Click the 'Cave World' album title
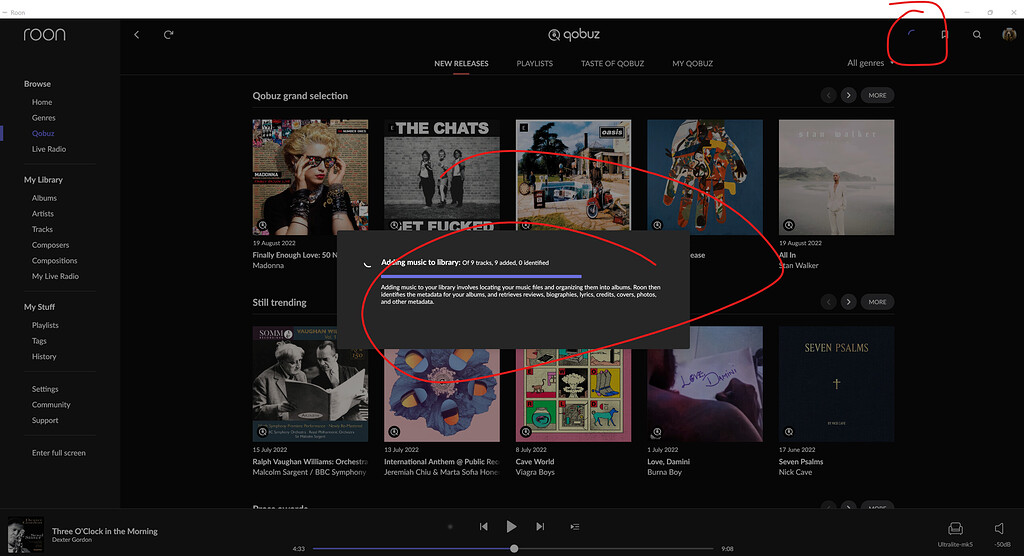1024x556 pixels. pyautogui.click(x=535, y=462)
